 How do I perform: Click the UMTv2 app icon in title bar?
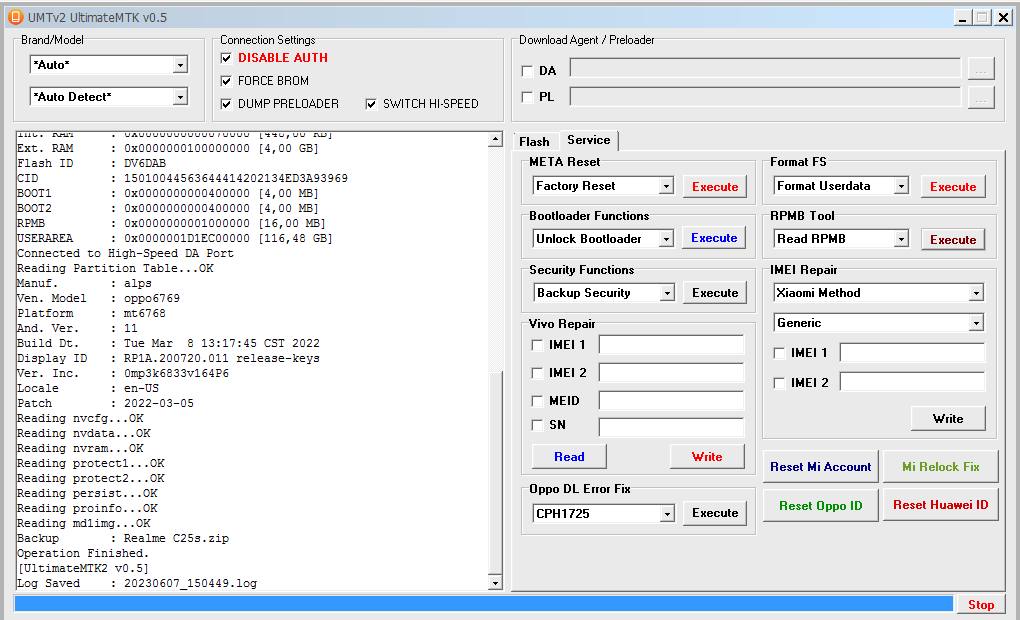point(16,17)
